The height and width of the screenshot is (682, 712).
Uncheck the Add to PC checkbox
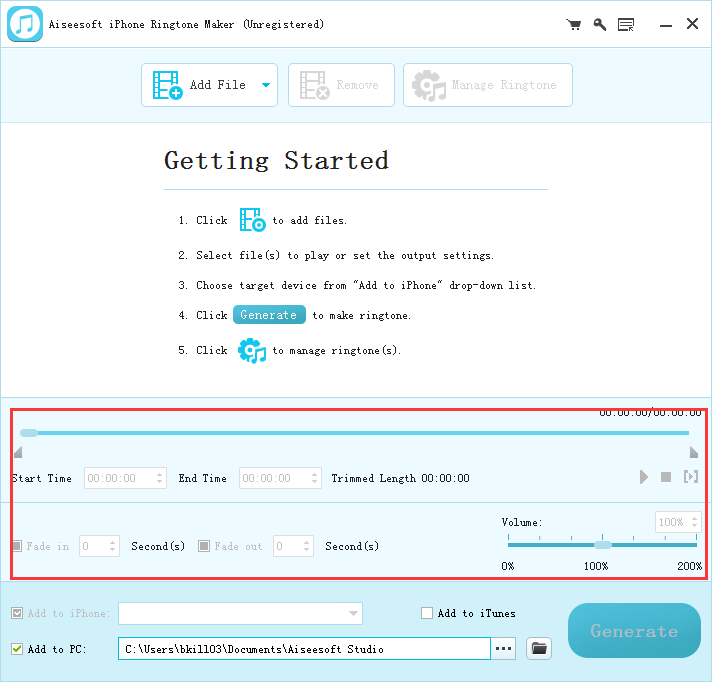(17, 649)
